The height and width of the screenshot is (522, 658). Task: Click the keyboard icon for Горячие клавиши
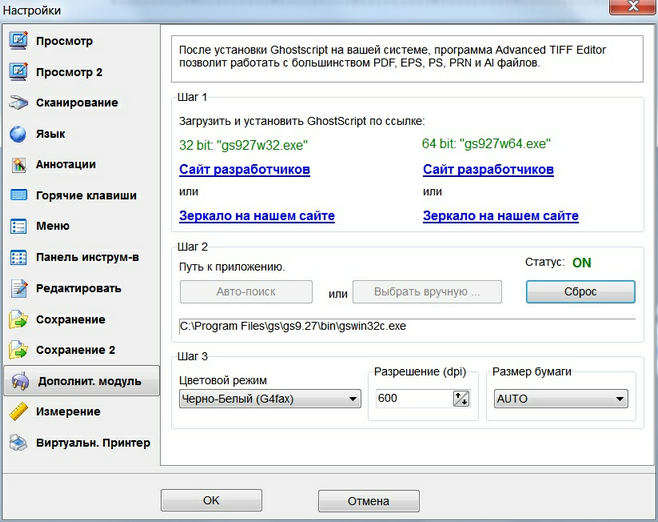[18, 195]
